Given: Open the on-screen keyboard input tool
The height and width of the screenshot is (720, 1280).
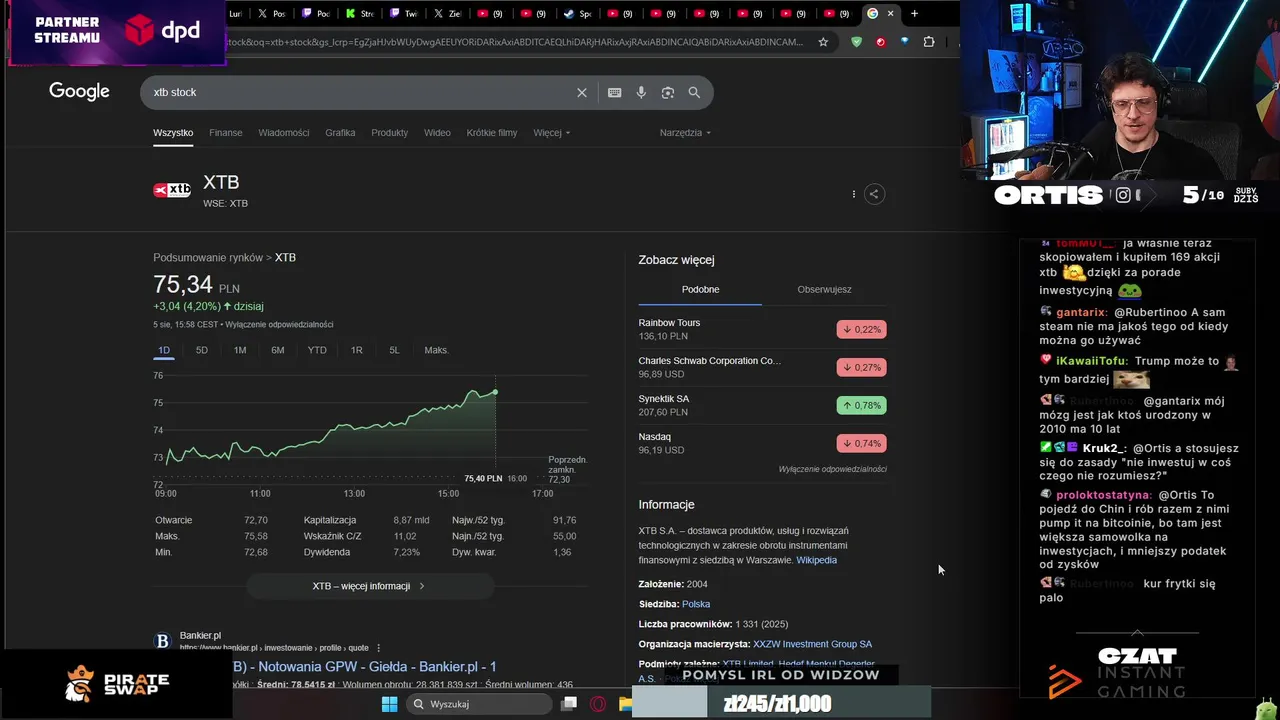Looking at the screenshot, I should pos(615,92).
